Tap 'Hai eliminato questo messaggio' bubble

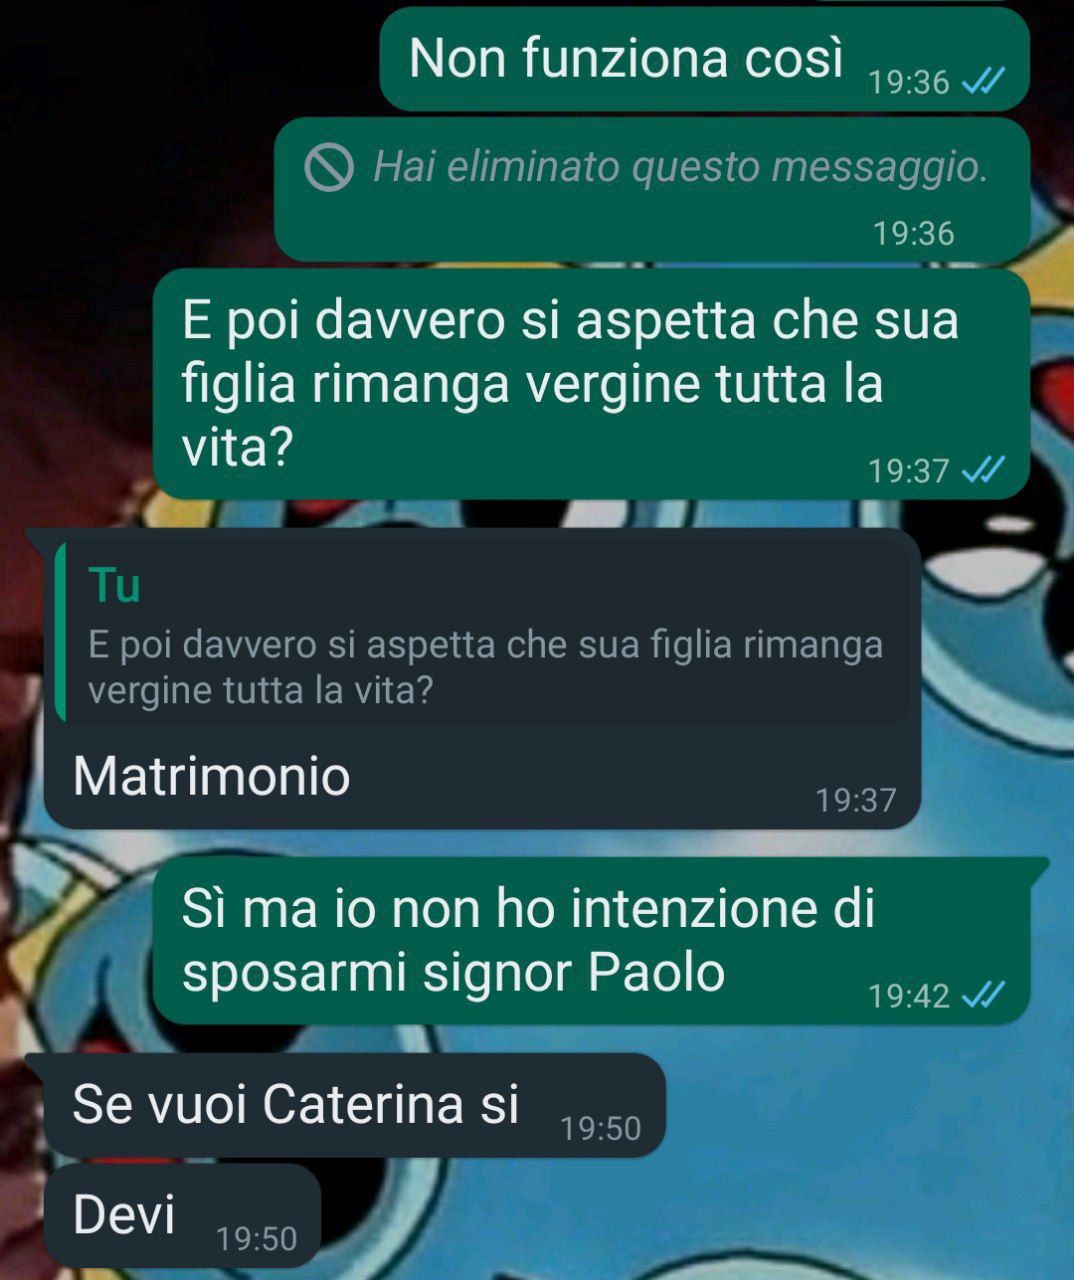coord(652,190)
